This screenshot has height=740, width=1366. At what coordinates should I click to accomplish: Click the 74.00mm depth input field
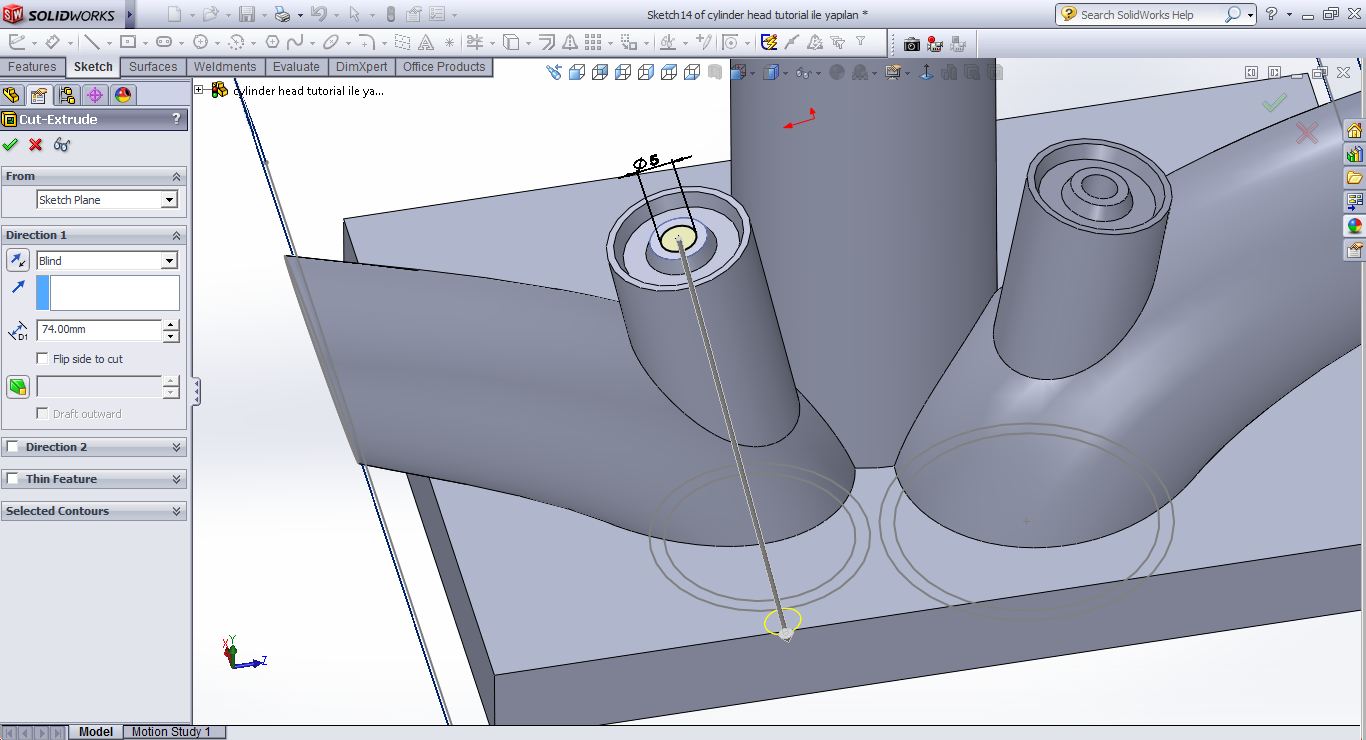pyautogui.click(x=98, y=329)
